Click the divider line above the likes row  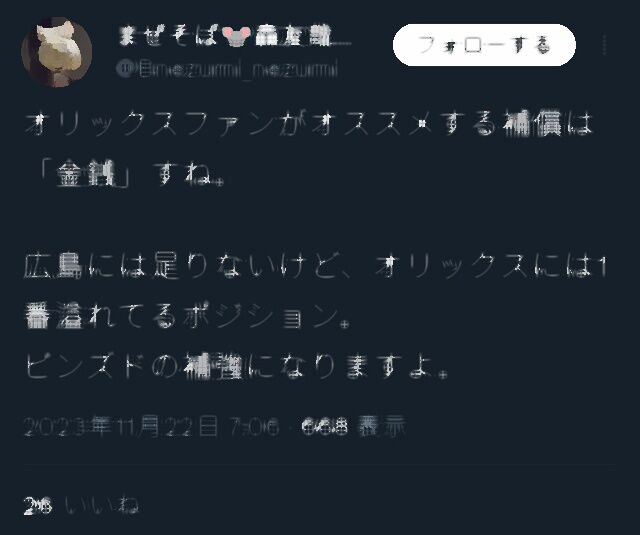click(320, 464)
